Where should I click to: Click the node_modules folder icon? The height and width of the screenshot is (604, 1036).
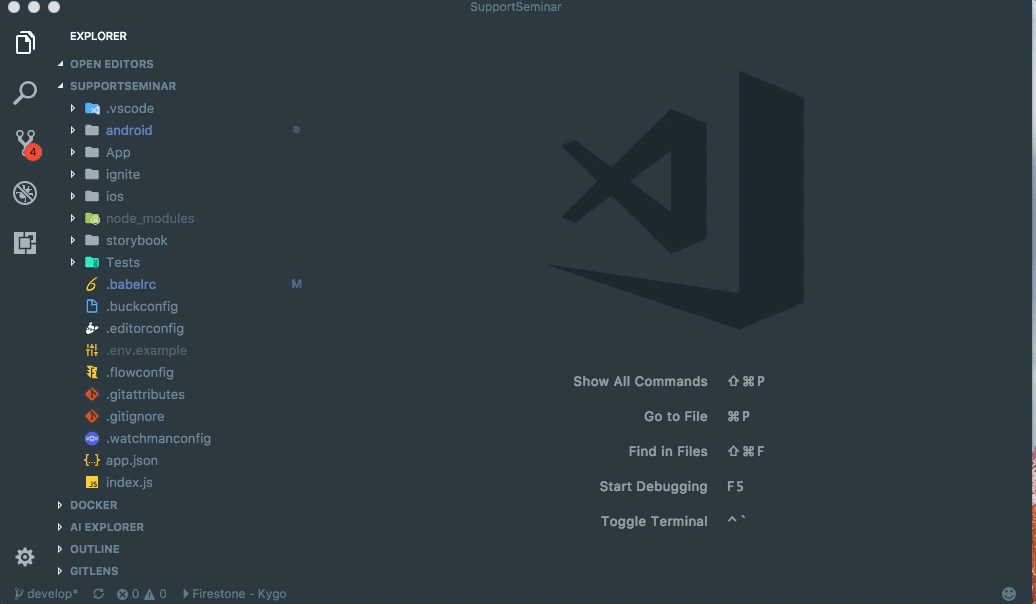pyautogui.click(x=92, y=218)
